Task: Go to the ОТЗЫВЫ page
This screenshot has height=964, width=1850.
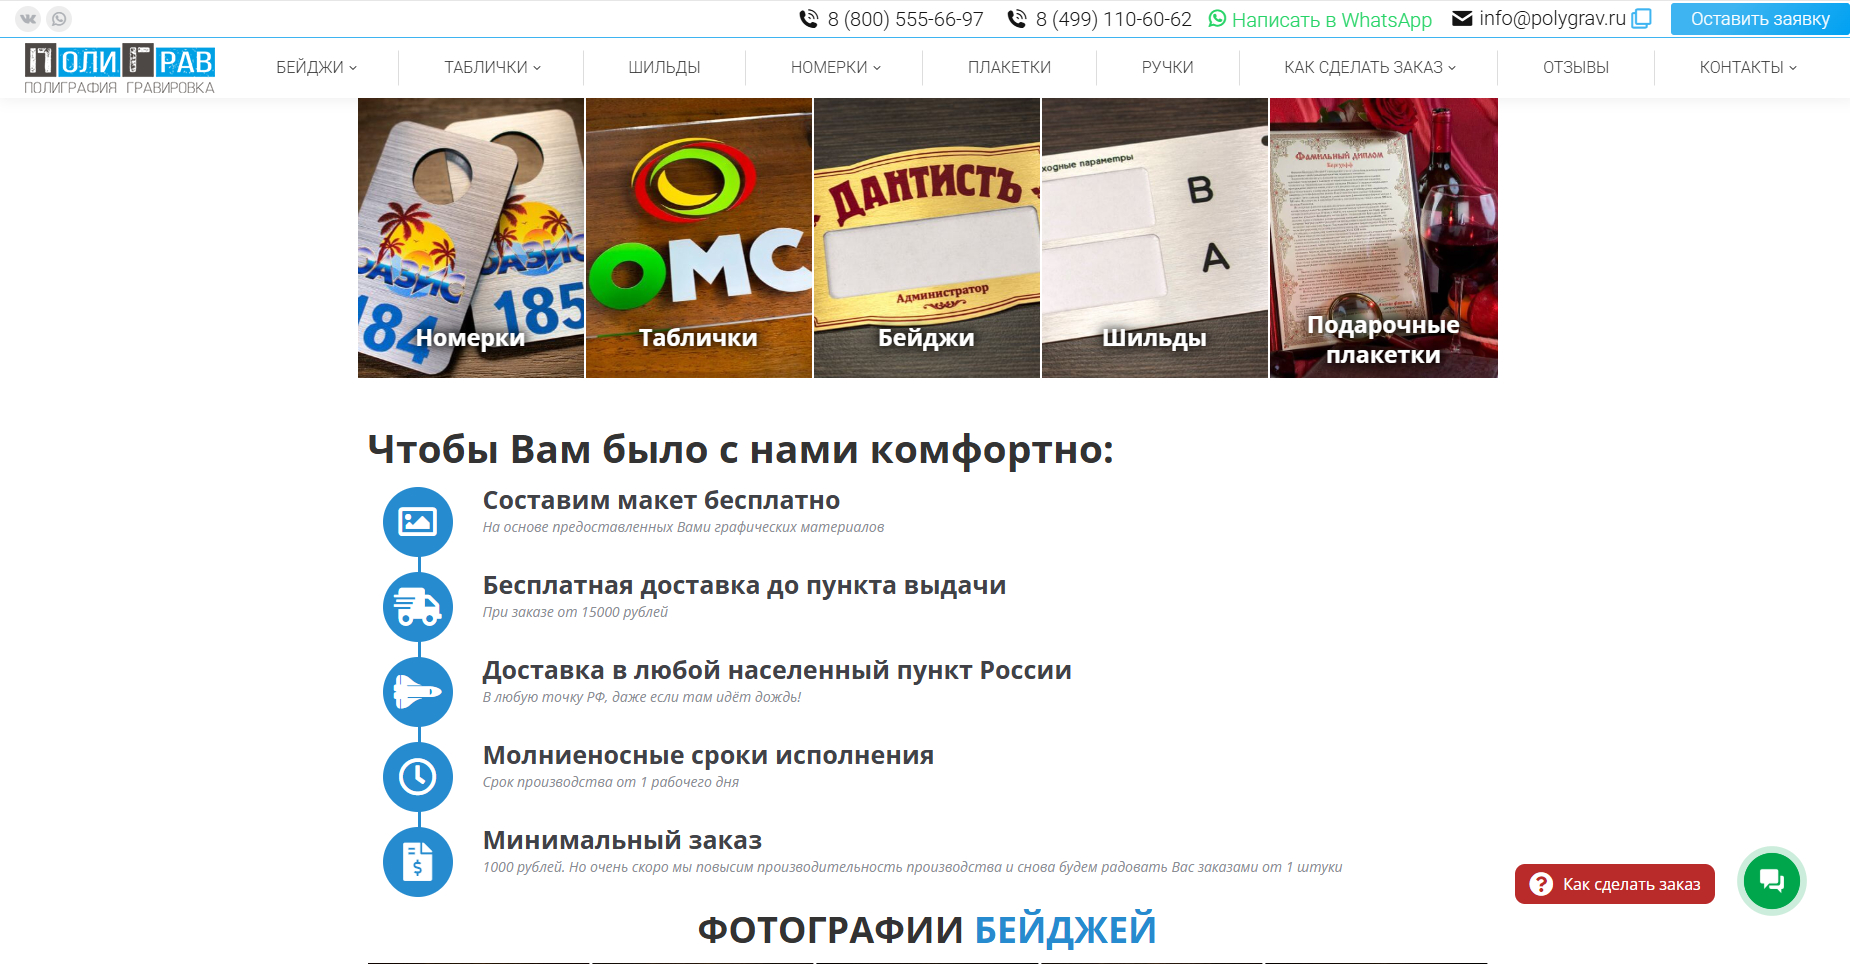Action: click(1576, 67)
